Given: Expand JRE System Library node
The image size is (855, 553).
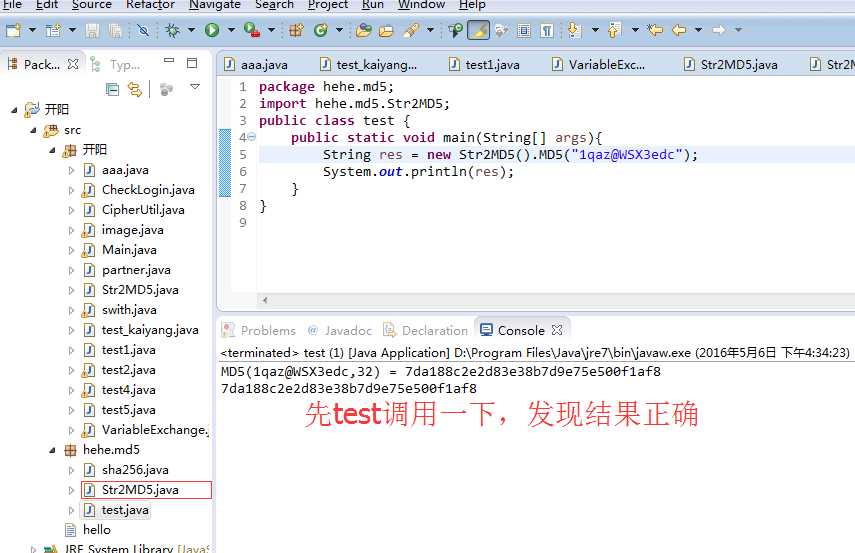Looking at the screenshot, I should point(33,549).
